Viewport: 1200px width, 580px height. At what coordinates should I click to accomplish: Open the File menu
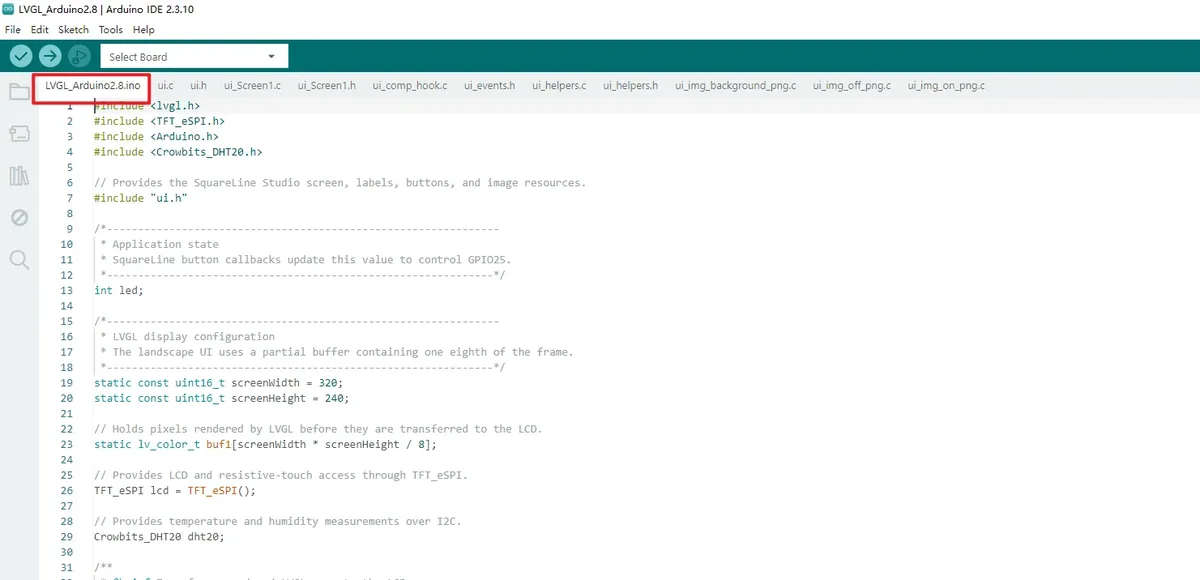click(x=12, y=30)
